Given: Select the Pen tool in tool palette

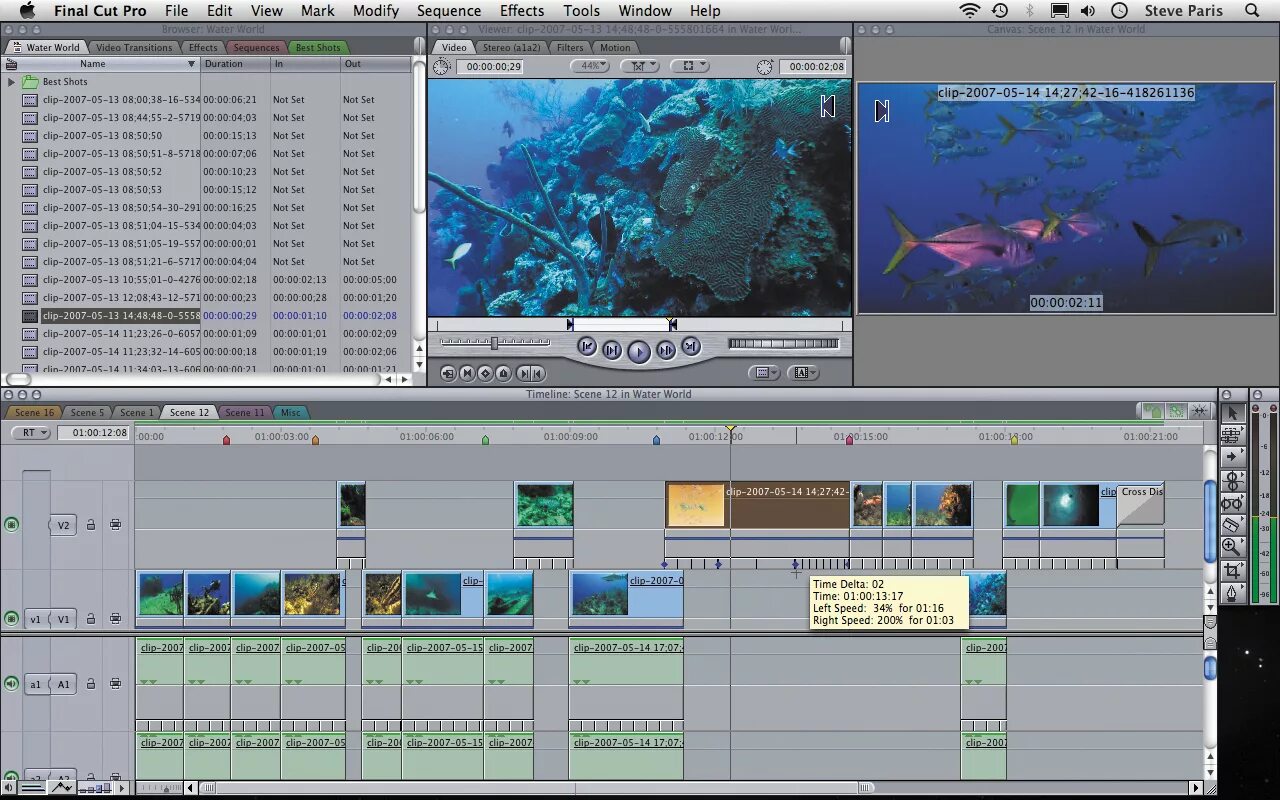Looking at the screenshot, I should (1232, 593).
